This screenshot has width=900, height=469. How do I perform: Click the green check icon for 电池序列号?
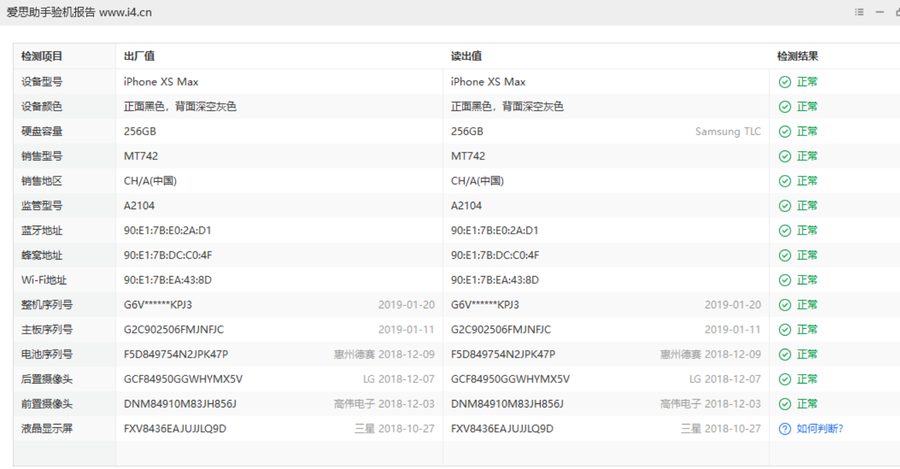[785, 355]
